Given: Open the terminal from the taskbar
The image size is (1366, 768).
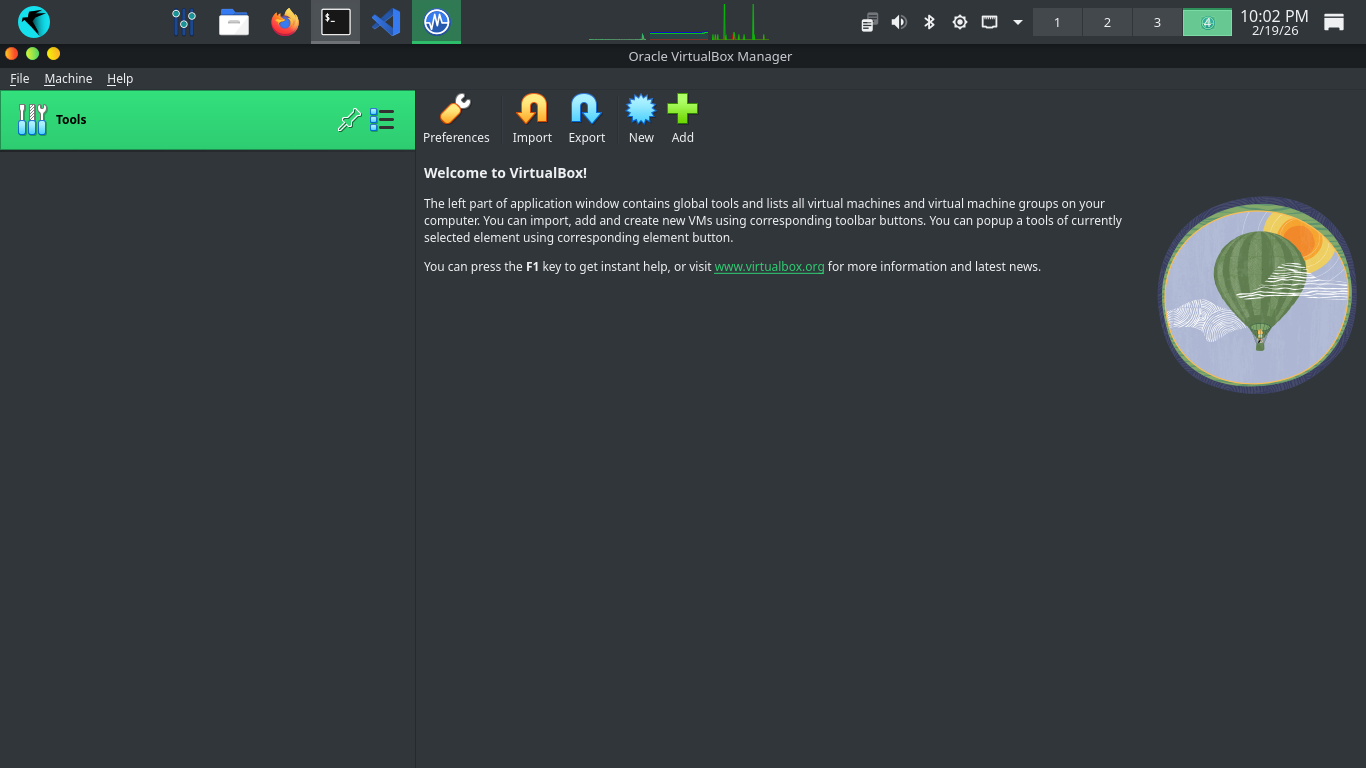Looking at the screenshot, I should [x=335, y=22].
